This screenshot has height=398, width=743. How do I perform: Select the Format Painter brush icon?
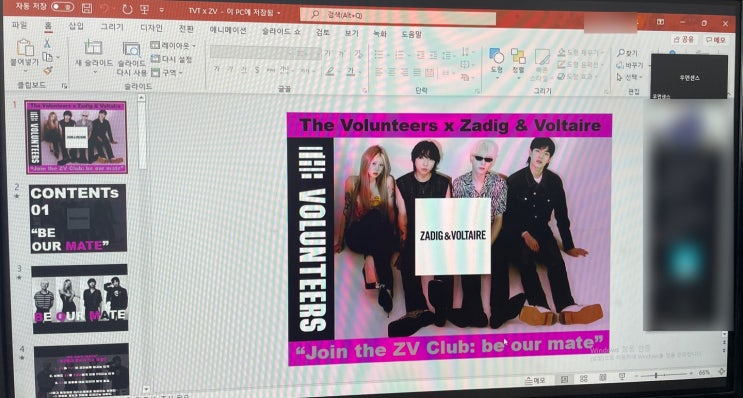47,70
